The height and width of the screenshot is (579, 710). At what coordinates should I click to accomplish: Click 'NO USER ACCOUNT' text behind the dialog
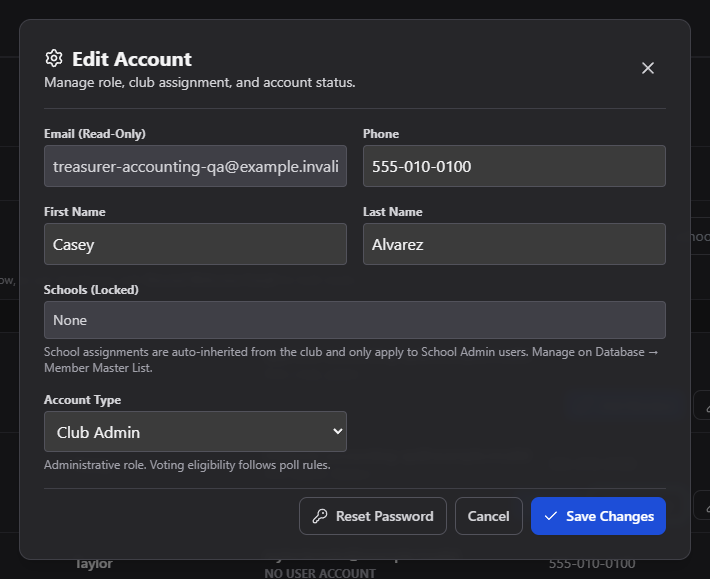click(320, 573)
